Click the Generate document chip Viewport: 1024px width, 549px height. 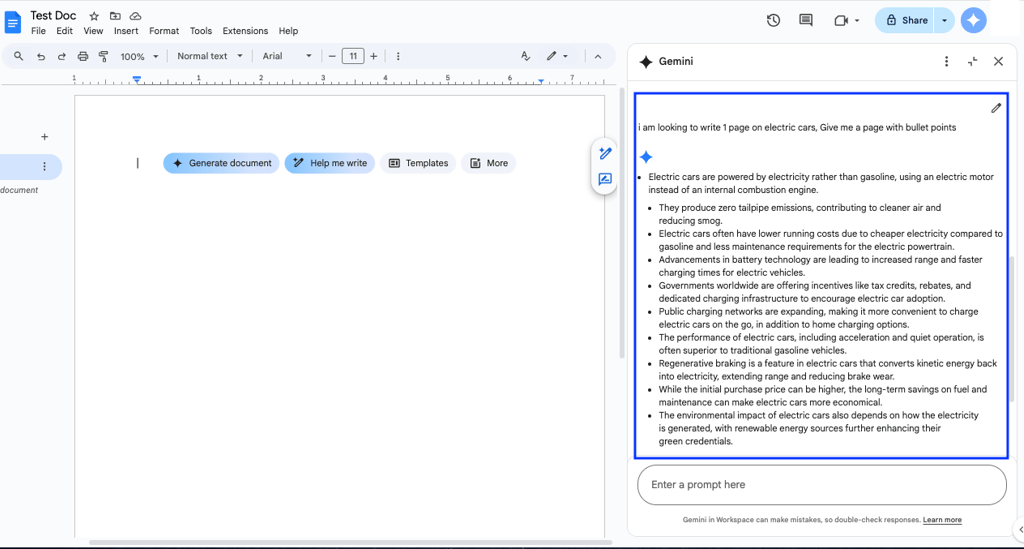tap(221, 163)
